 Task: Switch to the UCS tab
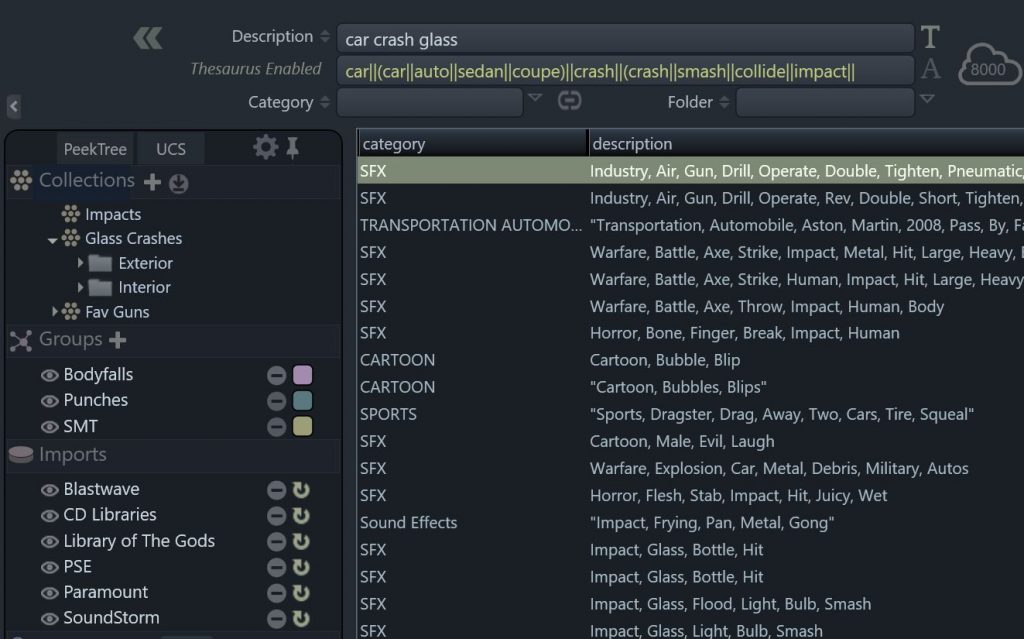[x=170, y=148]
